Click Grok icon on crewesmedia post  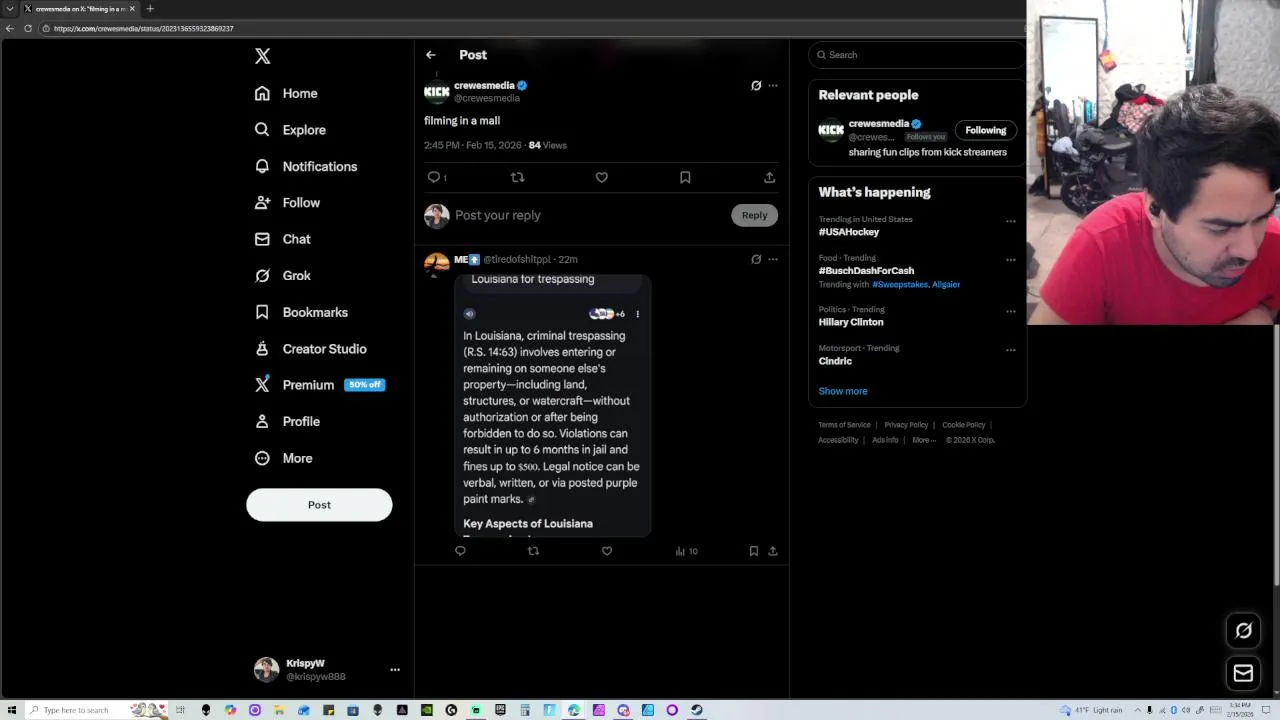coord(756,86)
